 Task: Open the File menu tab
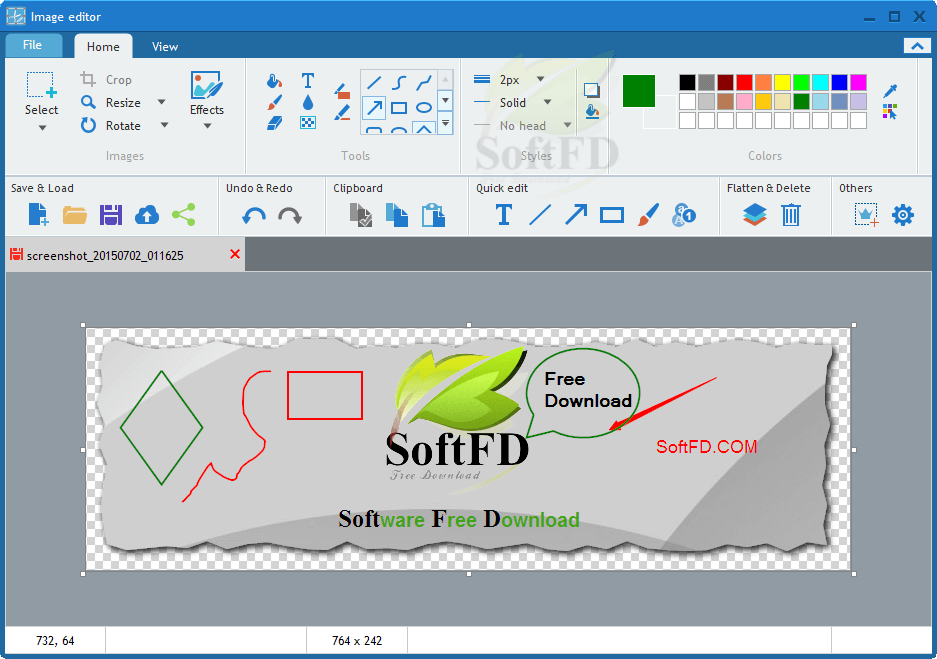33,45
